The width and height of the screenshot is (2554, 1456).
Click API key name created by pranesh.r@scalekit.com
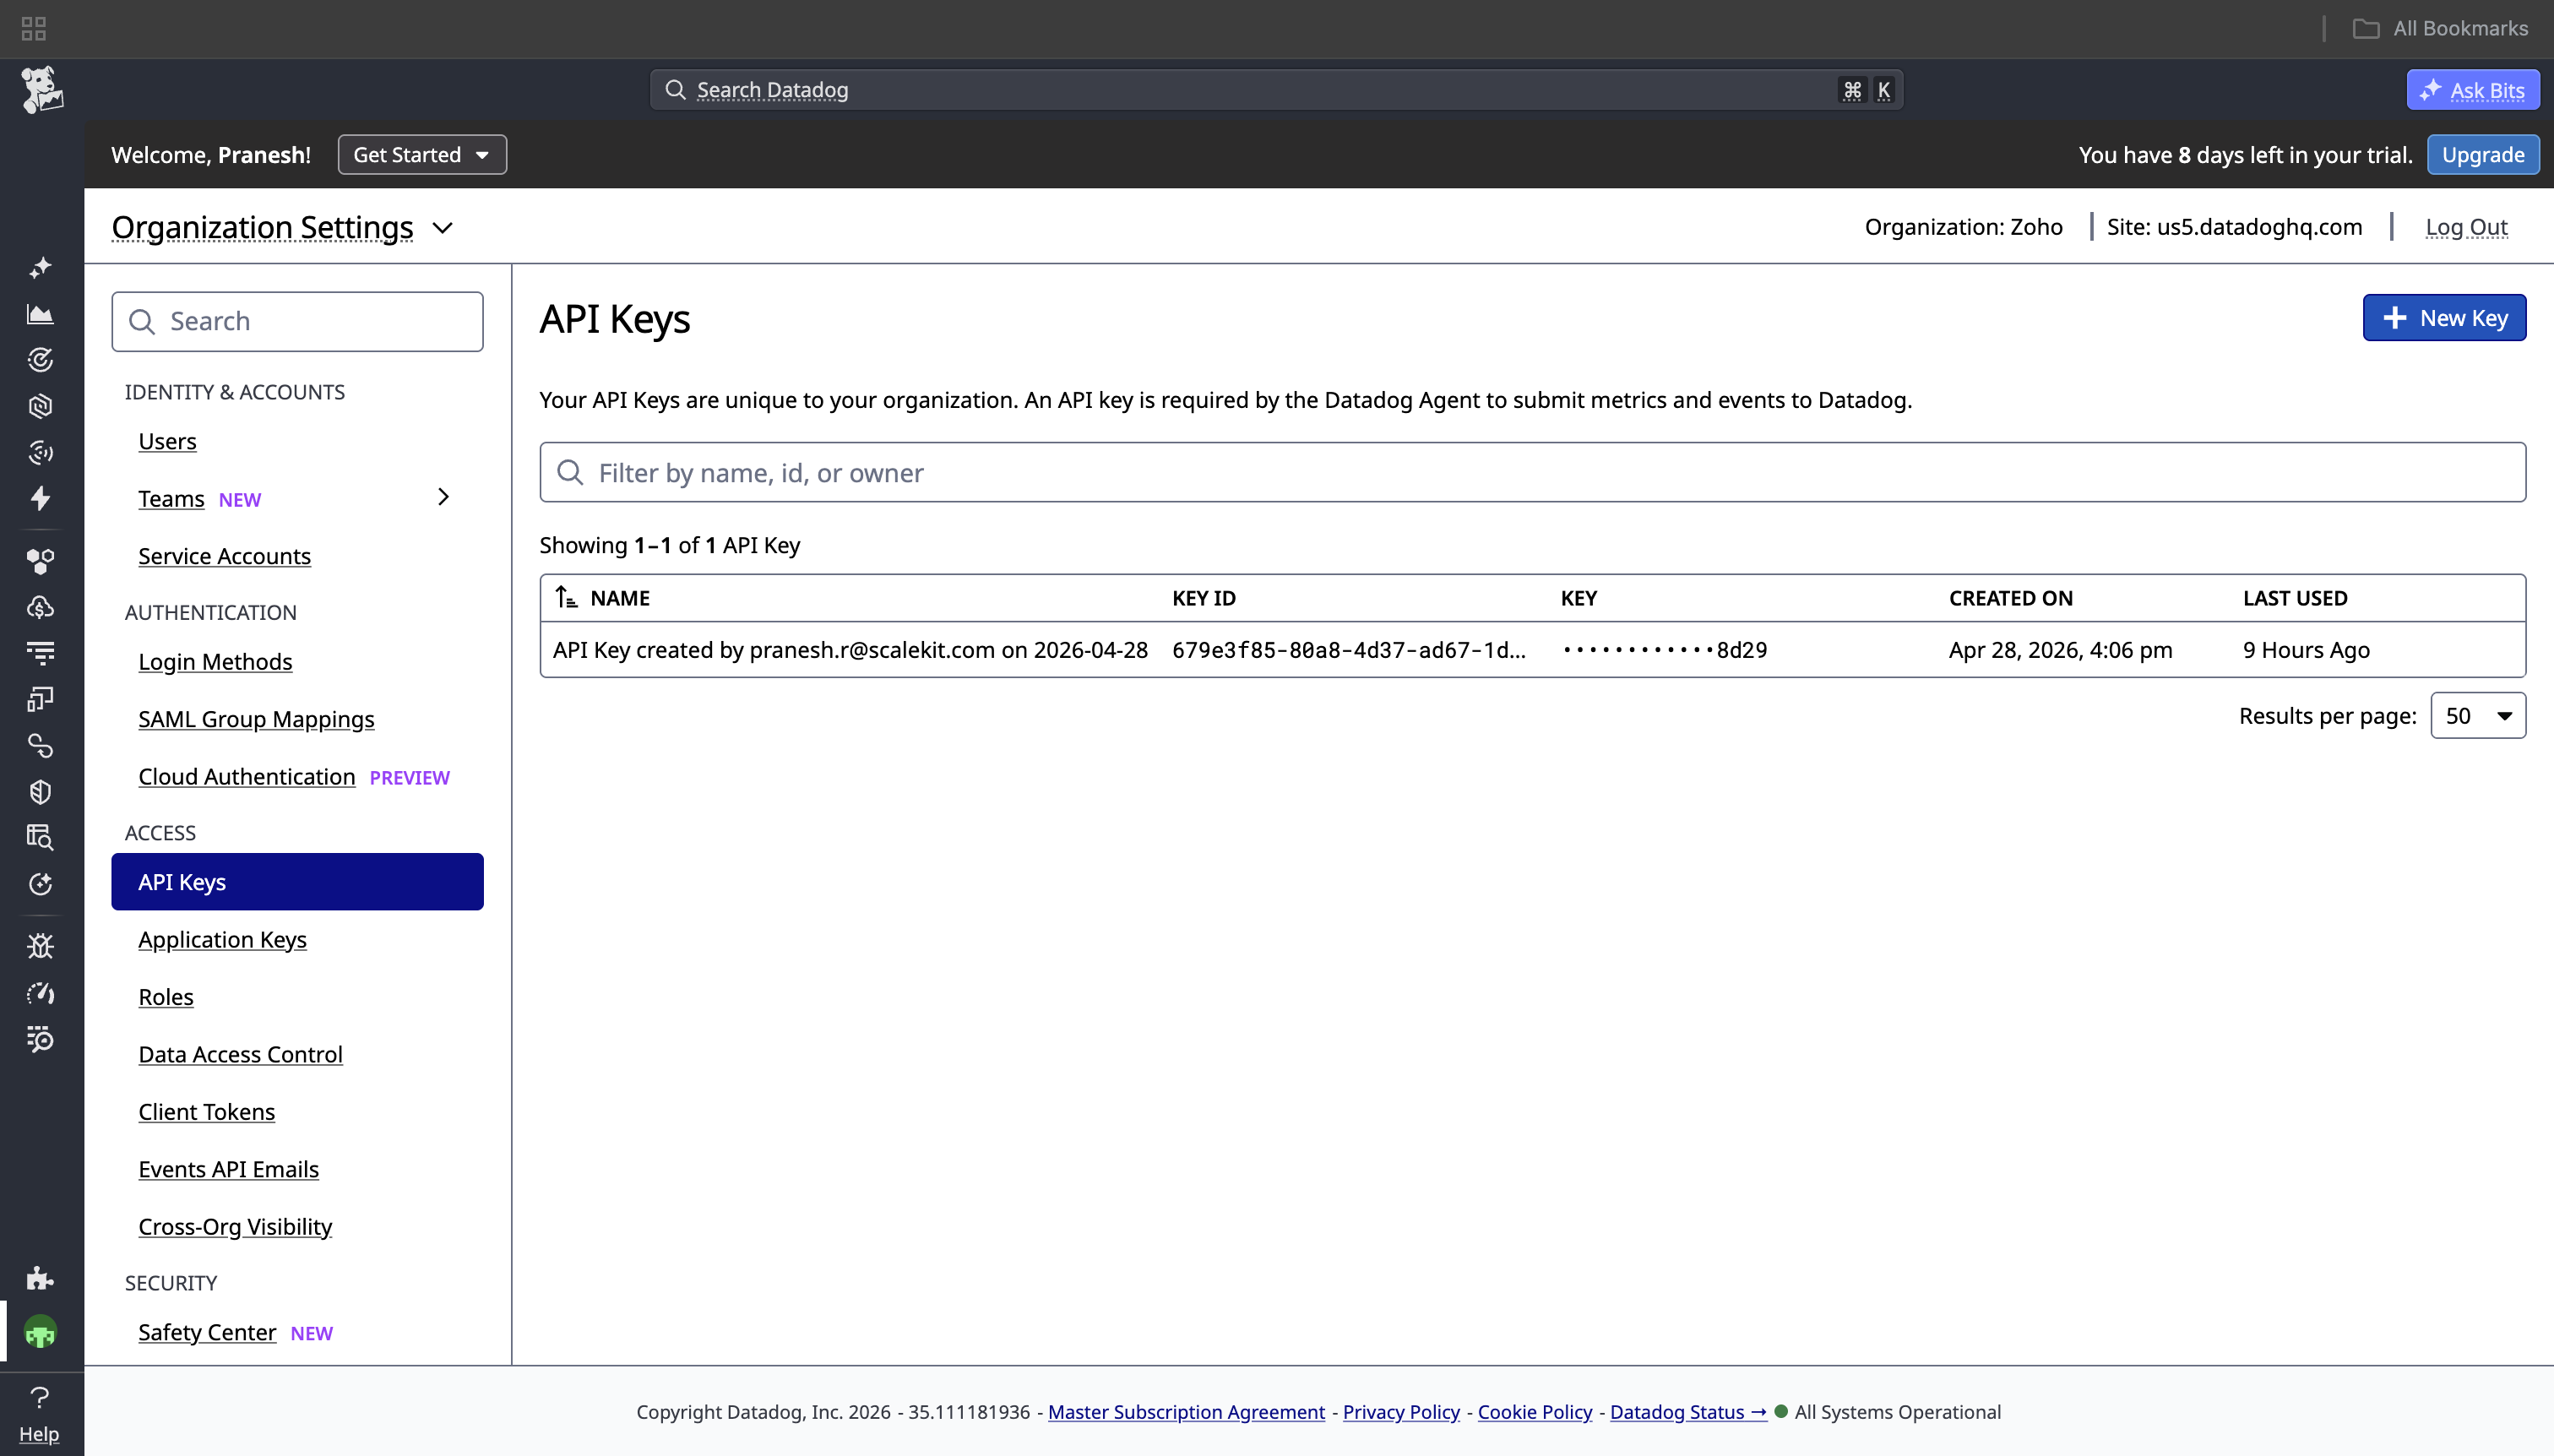(850, 649)
